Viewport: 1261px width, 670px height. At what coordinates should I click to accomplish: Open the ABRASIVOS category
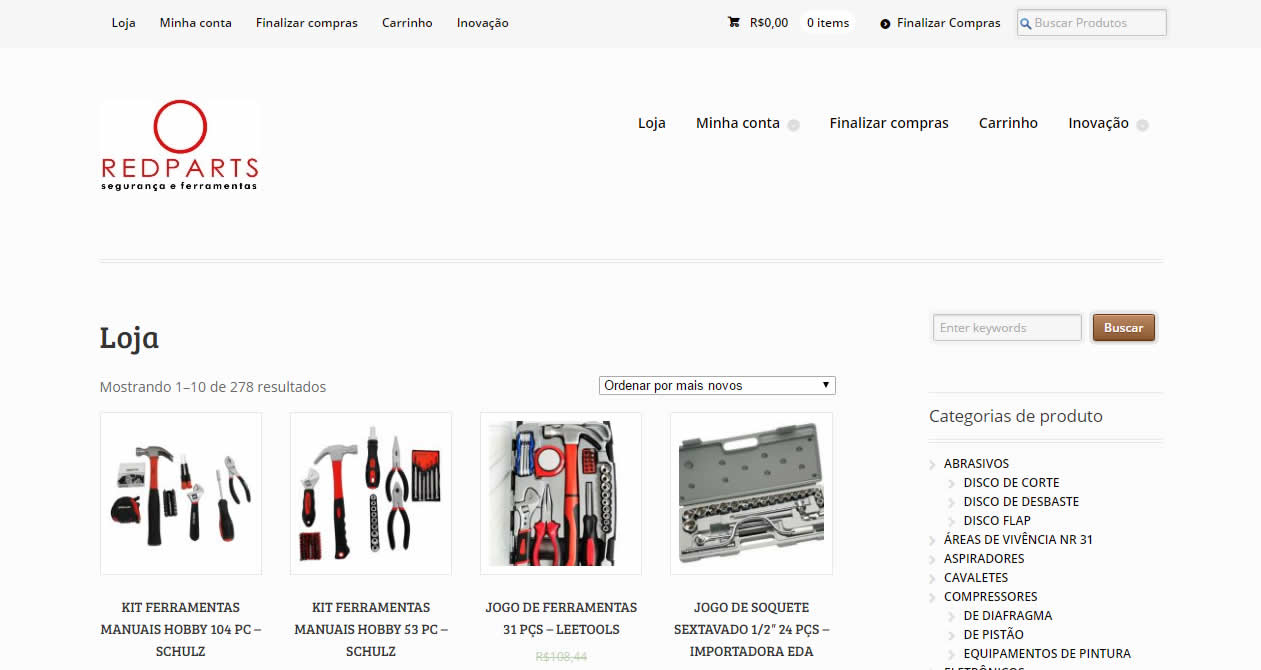(x=976, y=464)
